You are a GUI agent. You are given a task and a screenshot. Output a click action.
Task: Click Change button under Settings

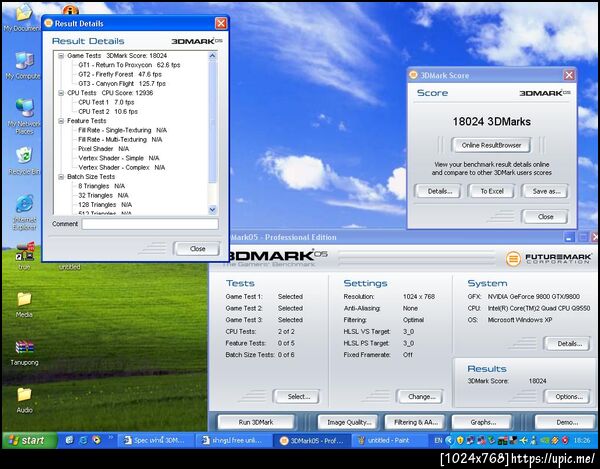(421, 397)
